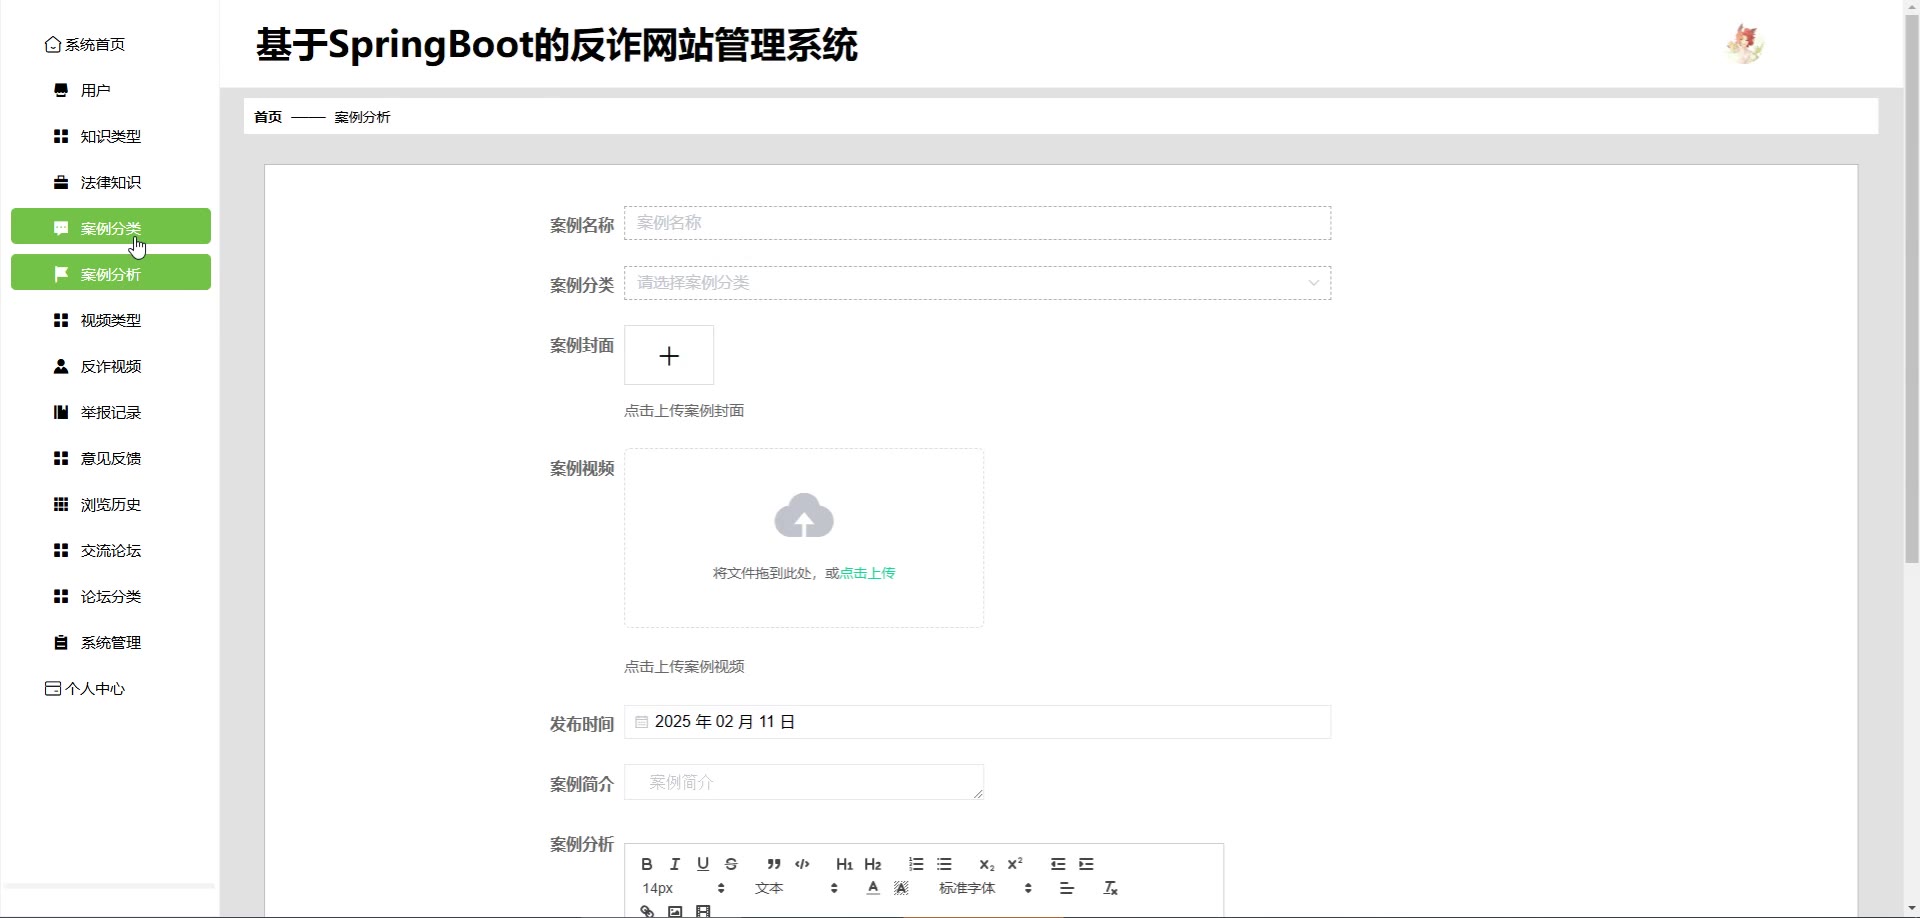Open the 浏览历史 menu item
The image size is (1920, 918).
coord(110,504)
